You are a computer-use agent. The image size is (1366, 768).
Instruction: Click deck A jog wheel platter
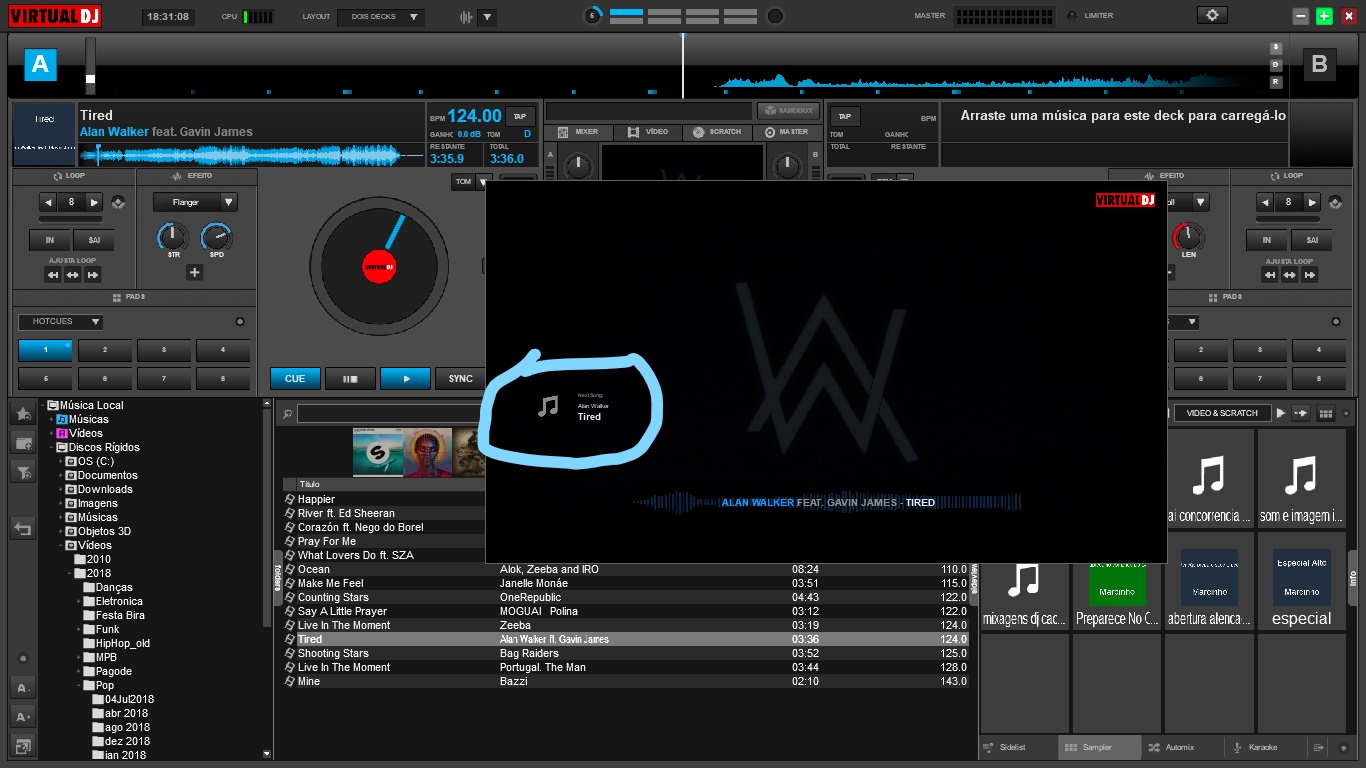[x=378, y=267]
